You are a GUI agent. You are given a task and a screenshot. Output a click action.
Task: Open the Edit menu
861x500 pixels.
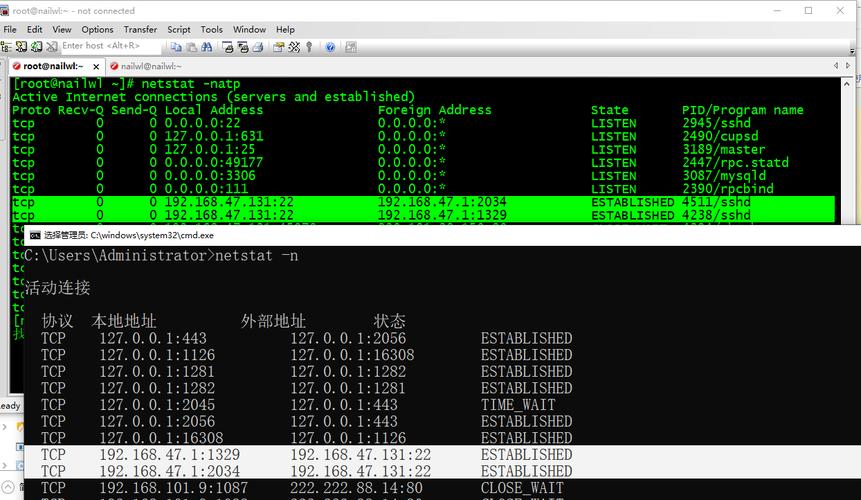coord(35,30)
